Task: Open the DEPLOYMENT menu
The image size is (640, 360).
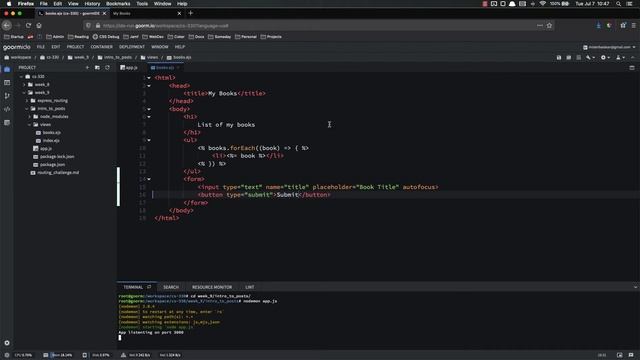Action: tap(132, 47)
